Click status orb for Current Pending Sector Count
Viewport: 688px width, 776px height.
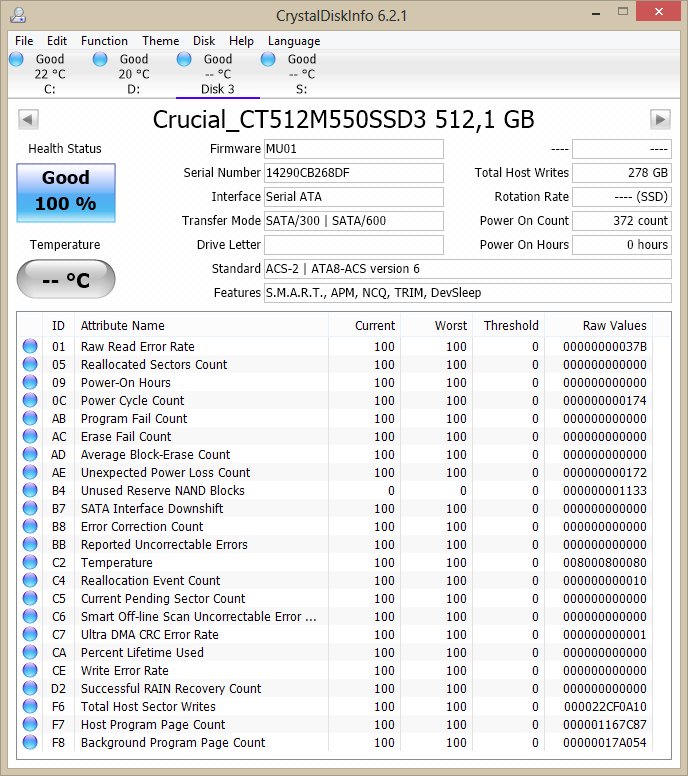30,598
